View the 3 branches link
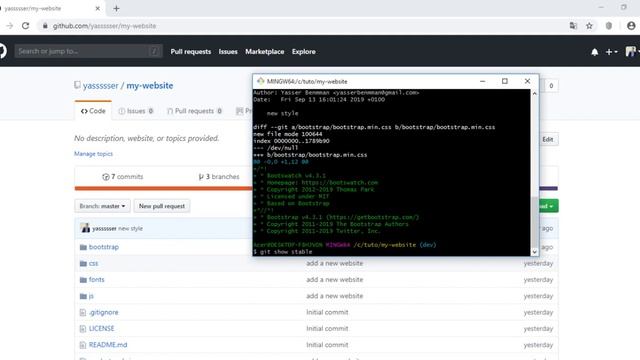 [x=219, y=177]
